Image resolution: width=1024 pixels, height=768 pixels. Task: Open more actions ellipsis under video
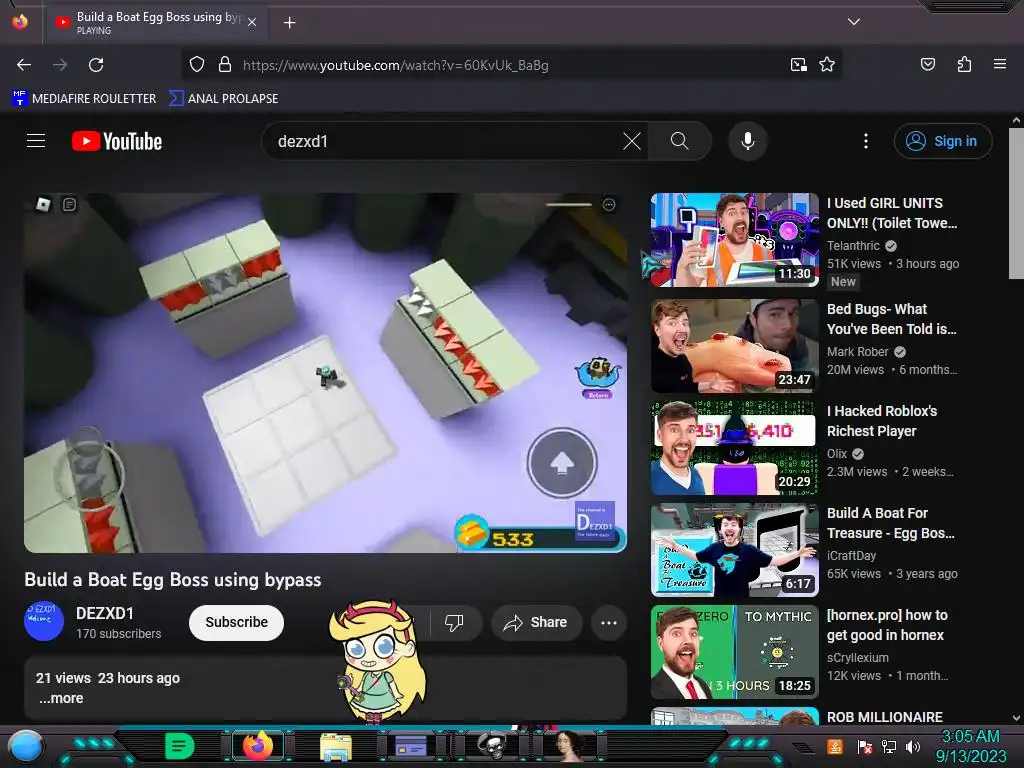609,622
